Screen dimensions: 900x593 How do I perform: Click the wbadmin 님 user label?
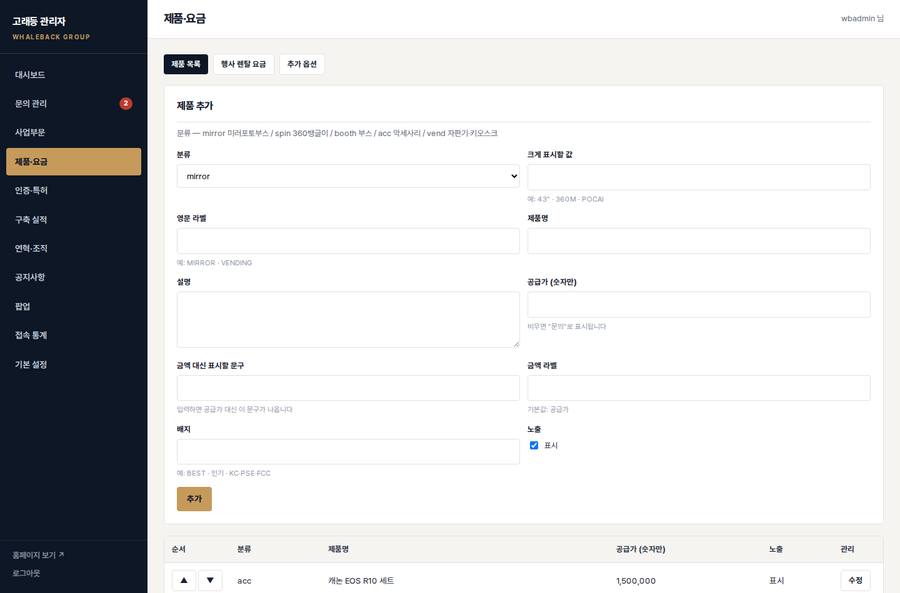coord(862,18)
